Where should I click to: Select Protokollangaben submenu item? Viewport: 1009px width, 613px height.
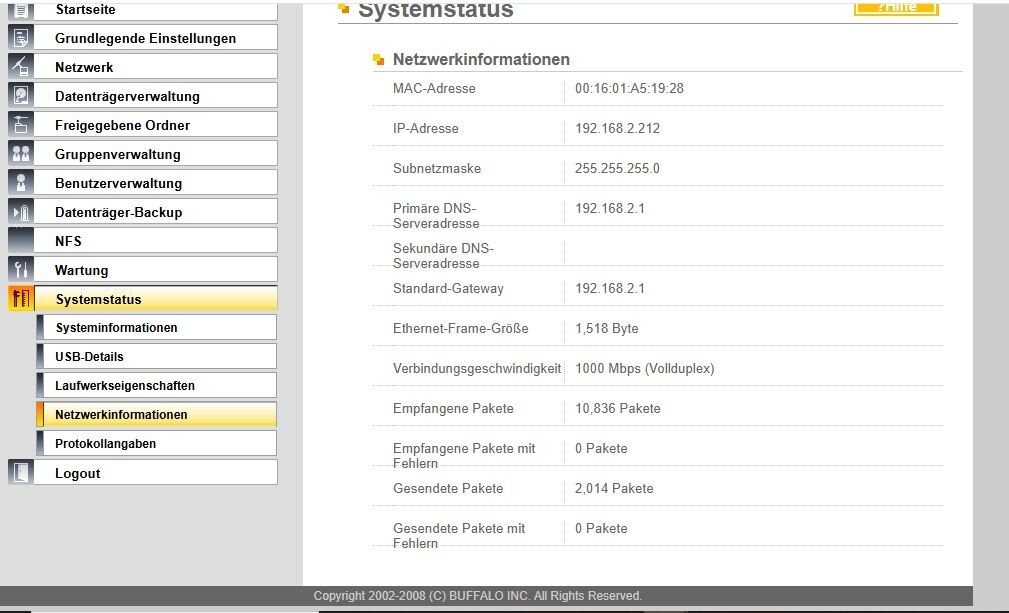tap(157, 443)
